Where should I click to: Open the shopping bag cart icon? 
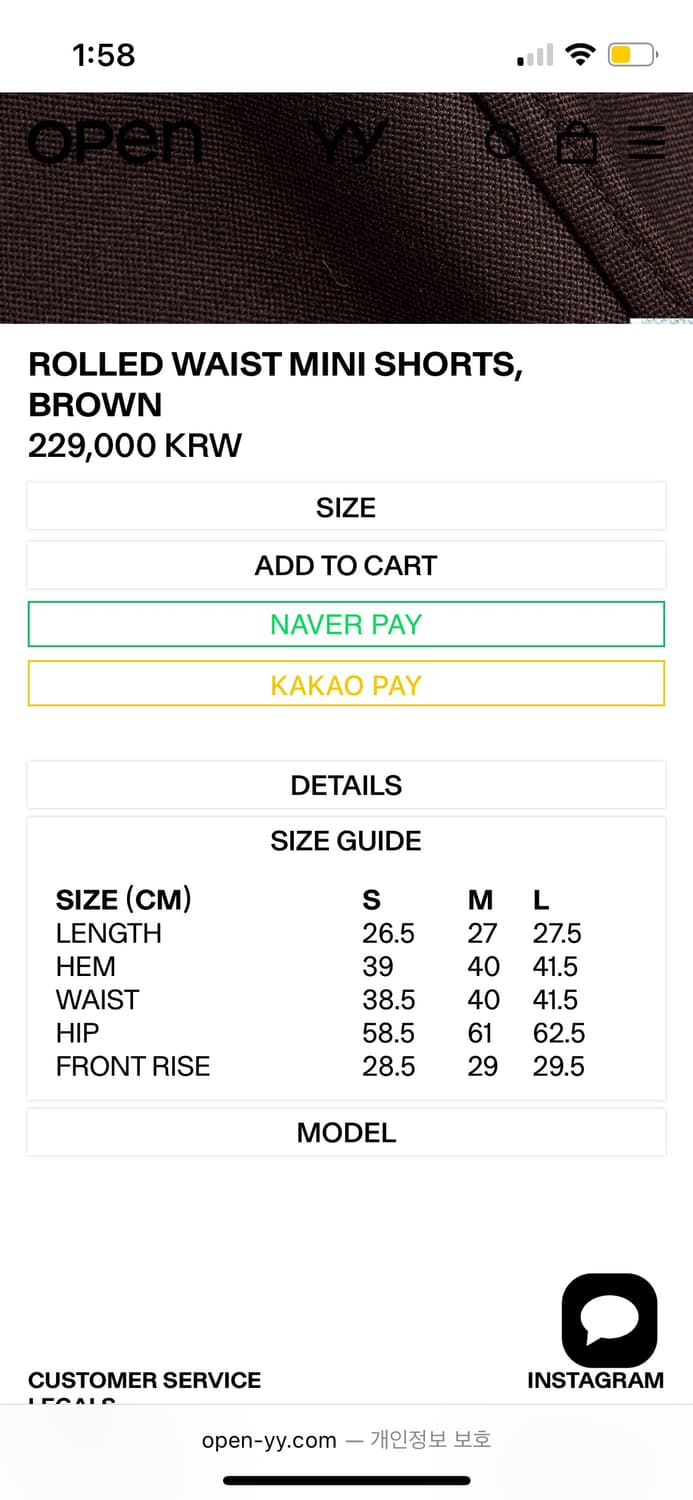click(x=577, y=142)
